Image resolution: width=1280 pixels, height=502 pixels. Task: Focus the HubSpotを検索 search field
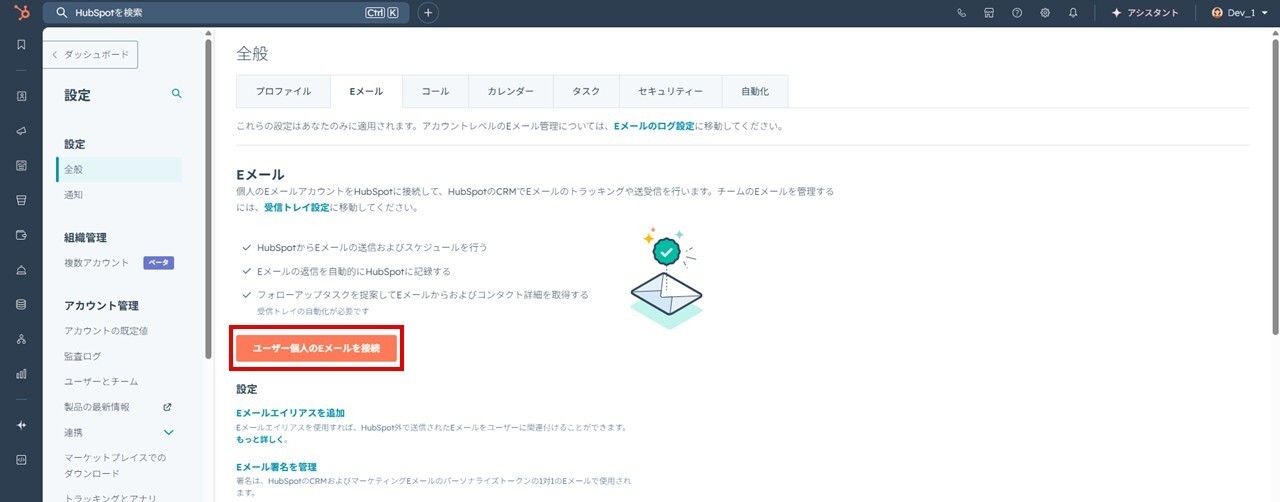[227, 13]
